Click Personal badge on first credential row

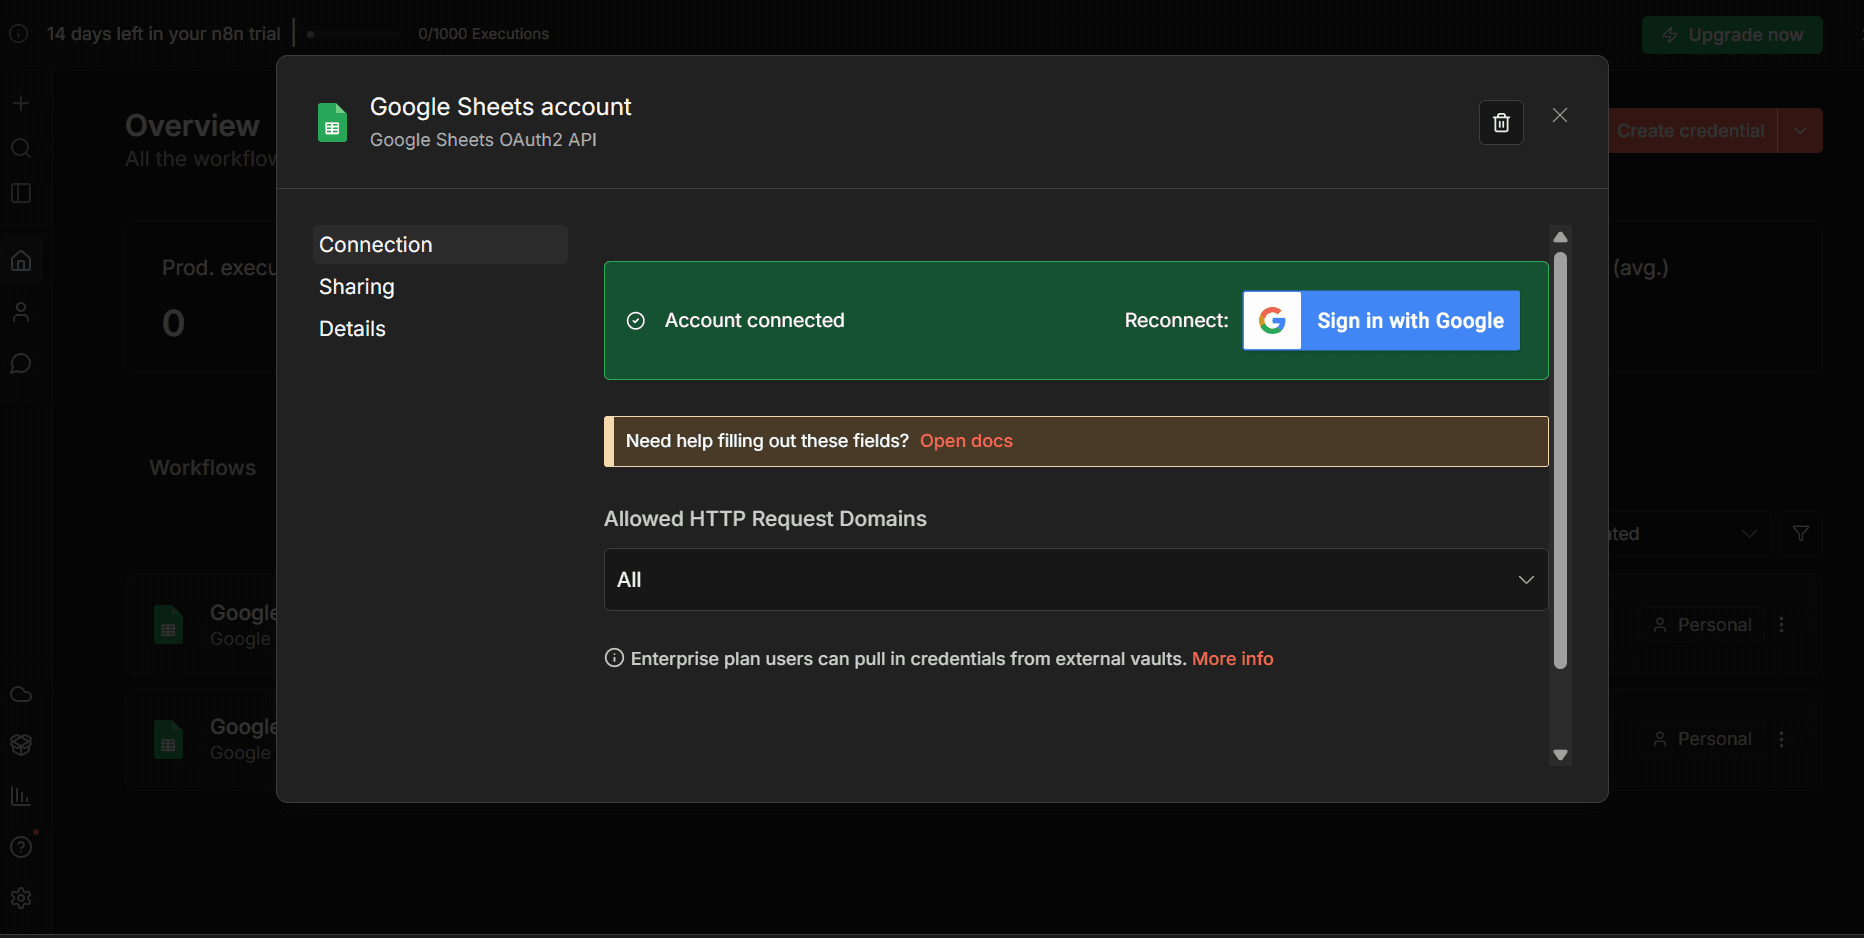pos(1701,625)
